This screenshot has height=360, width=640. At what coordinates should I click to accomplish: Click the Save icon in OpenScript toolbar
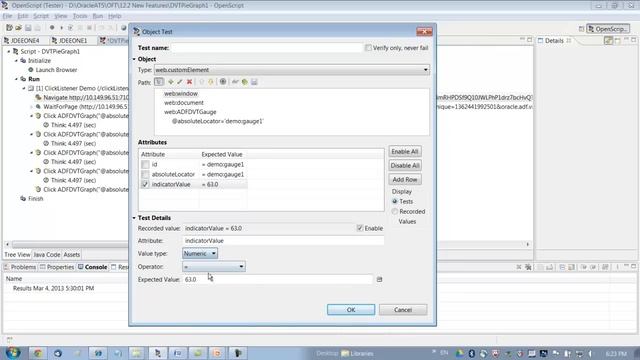(x=28, y=28)
